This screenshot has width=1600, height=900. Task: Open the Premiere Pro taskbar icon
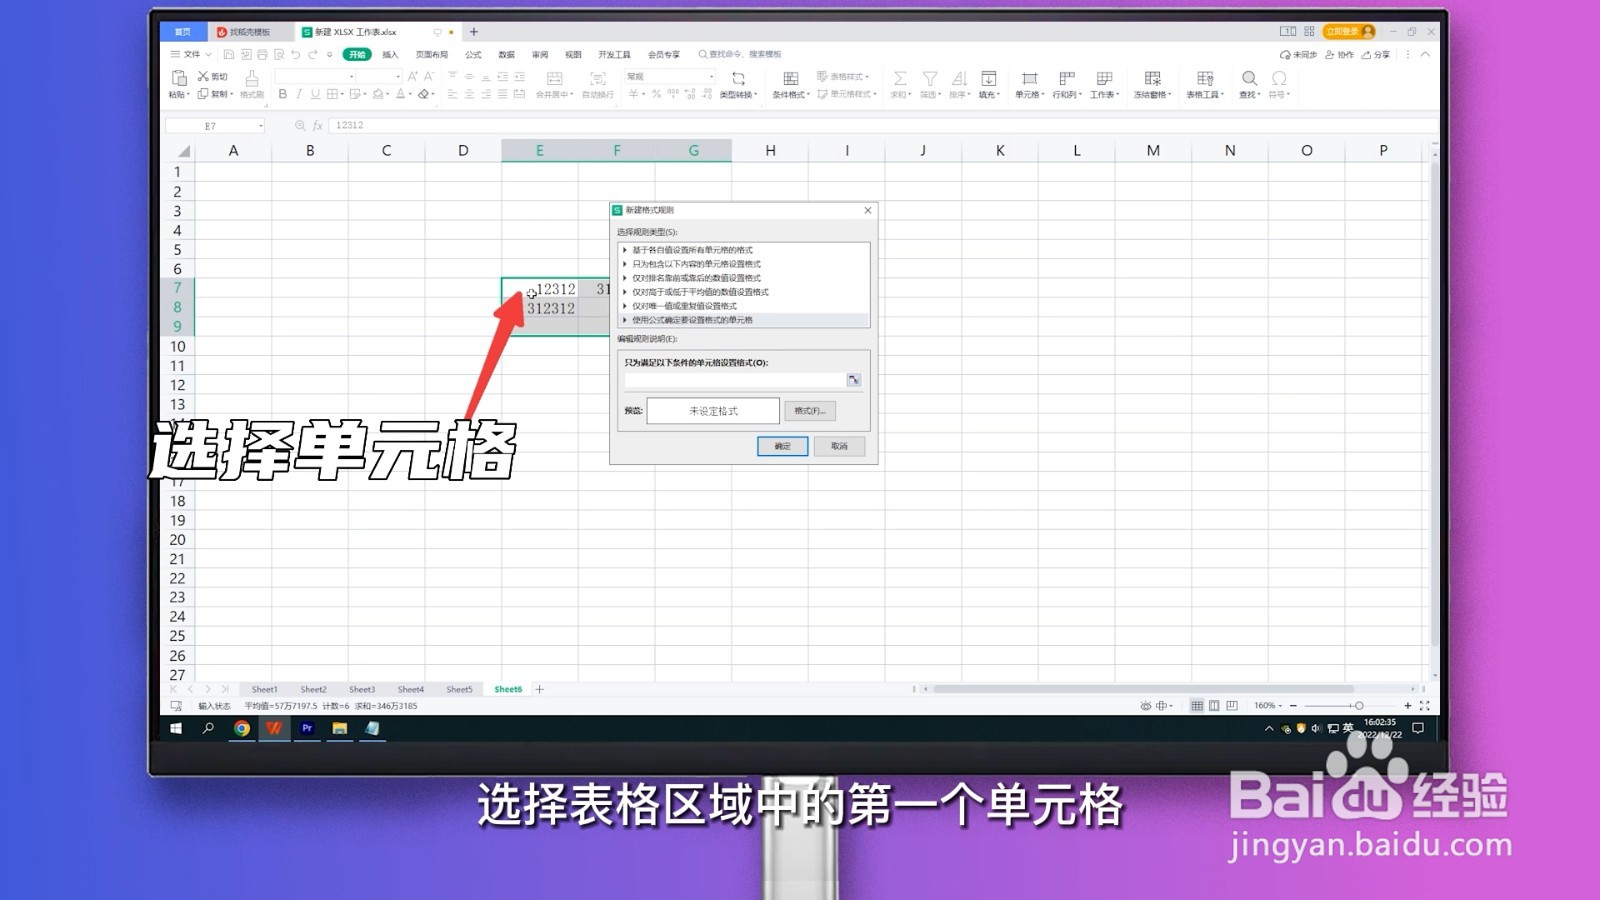[x=307, y=728]
